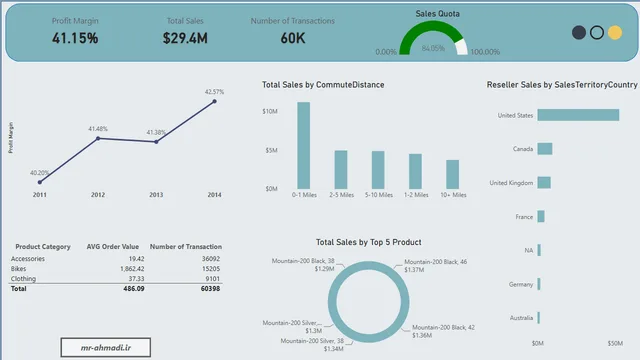Image resolution: width=640 pixels, height=360 pixels.
Task: Click the 486.09 total average value
Action: click(134, 289)
